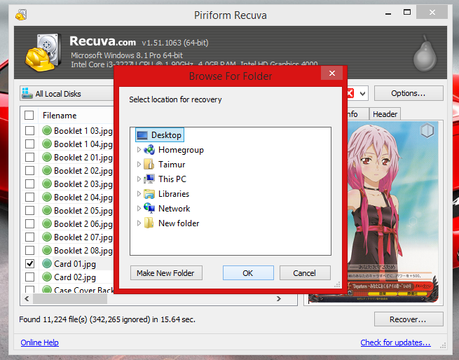Check the box for Booklet 1 04.jpg
This screenshot has width=459, height=360.
[x=30, y=144]
